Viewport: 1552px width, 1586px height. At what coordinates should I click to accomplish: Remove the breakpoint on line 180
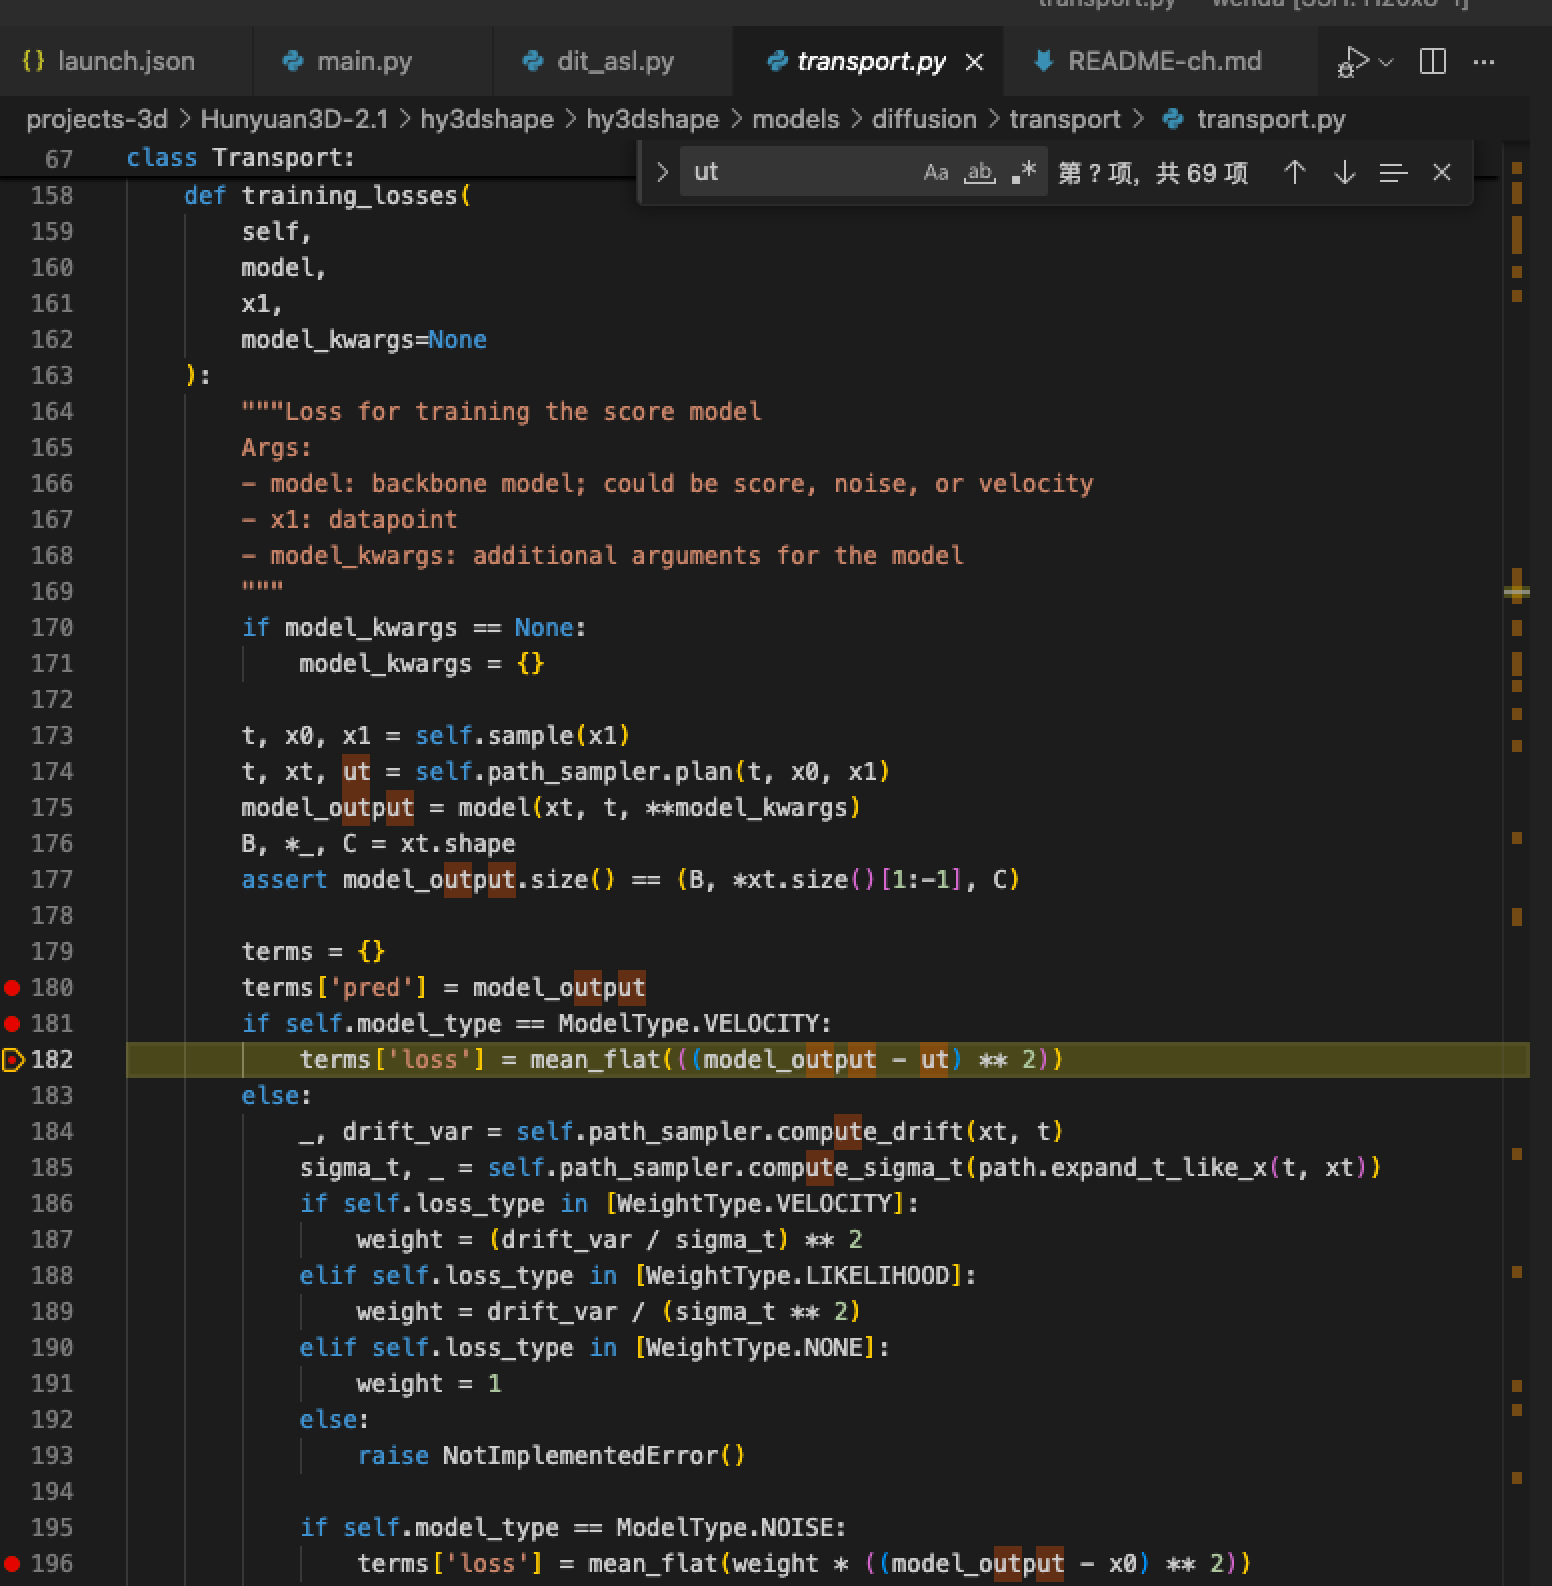click(x=12, y=988)
